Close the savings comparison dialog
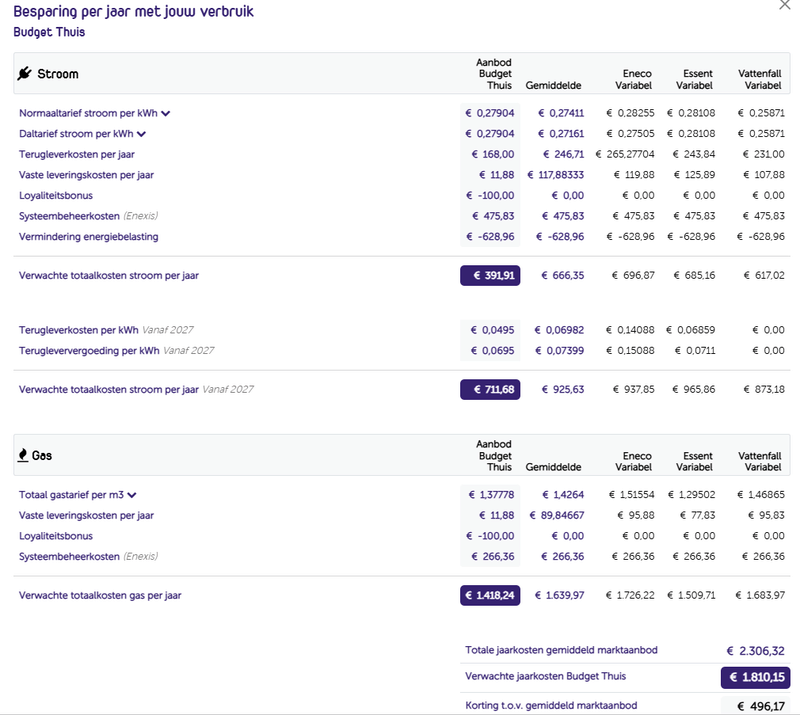Screen dimensions: 800x715 [784, 5]
